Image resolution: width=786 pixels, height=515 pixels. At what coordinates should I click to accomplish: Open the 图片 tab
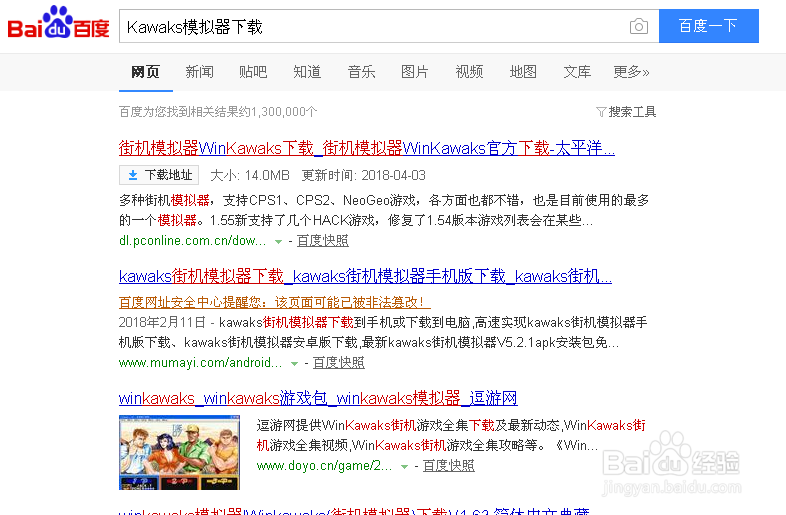(x=415, y=72)
